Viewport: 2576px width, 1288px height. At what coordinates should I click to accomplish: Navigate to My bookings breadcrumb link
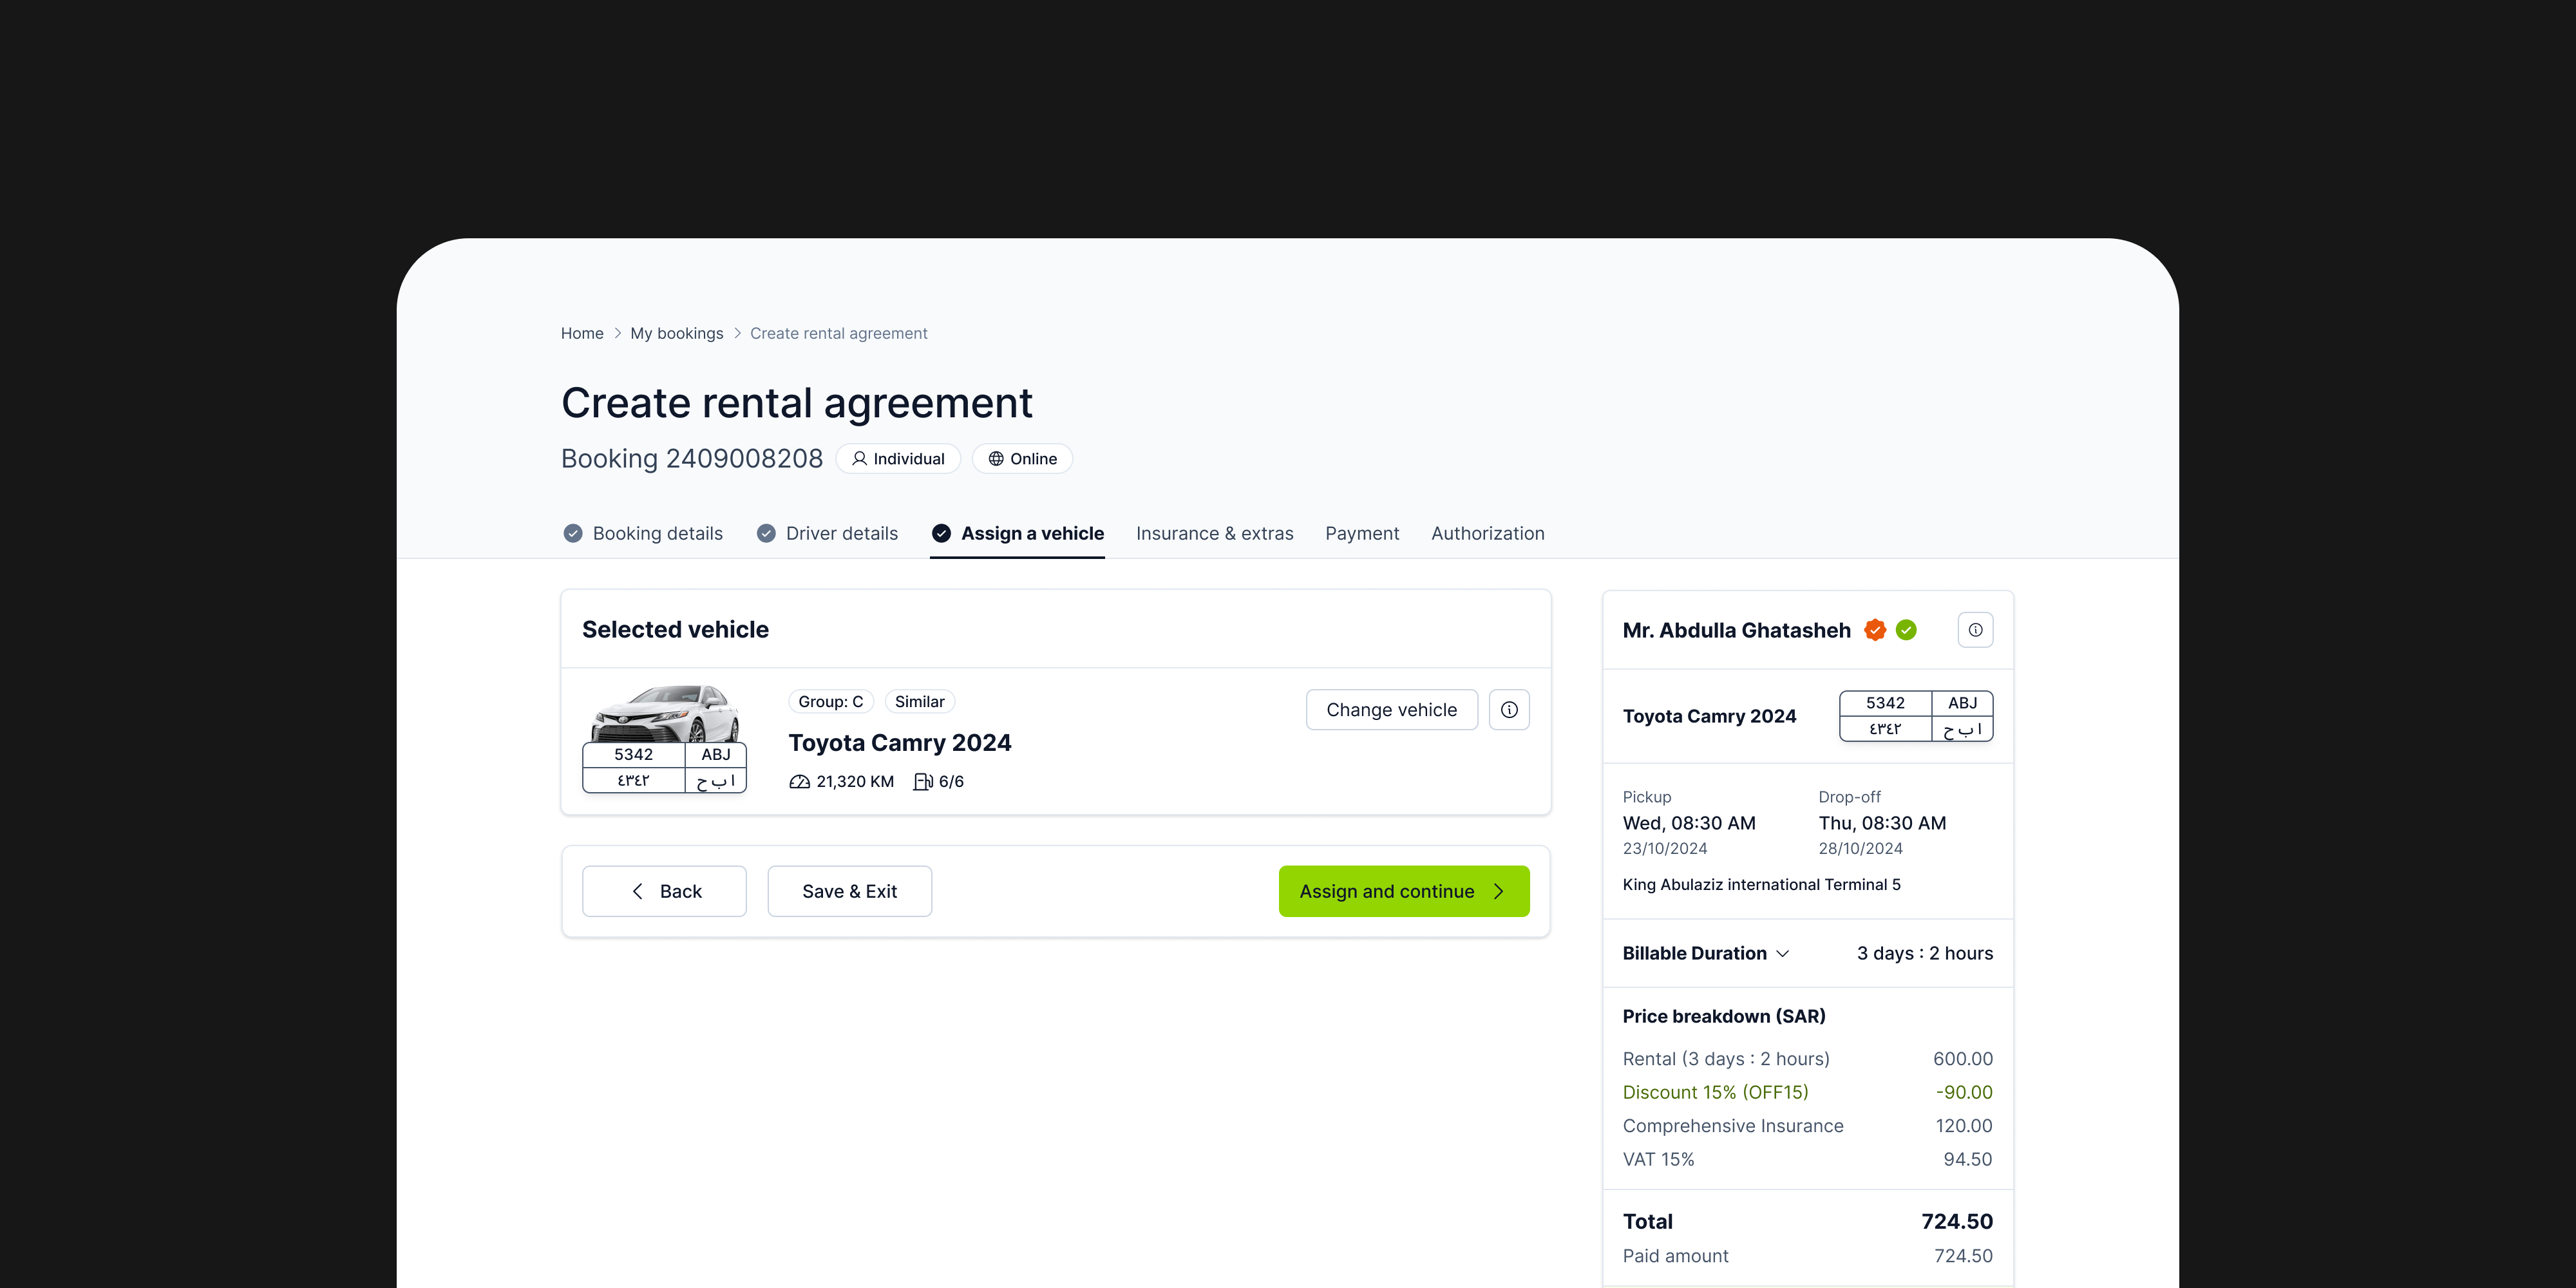click(676, 334)
